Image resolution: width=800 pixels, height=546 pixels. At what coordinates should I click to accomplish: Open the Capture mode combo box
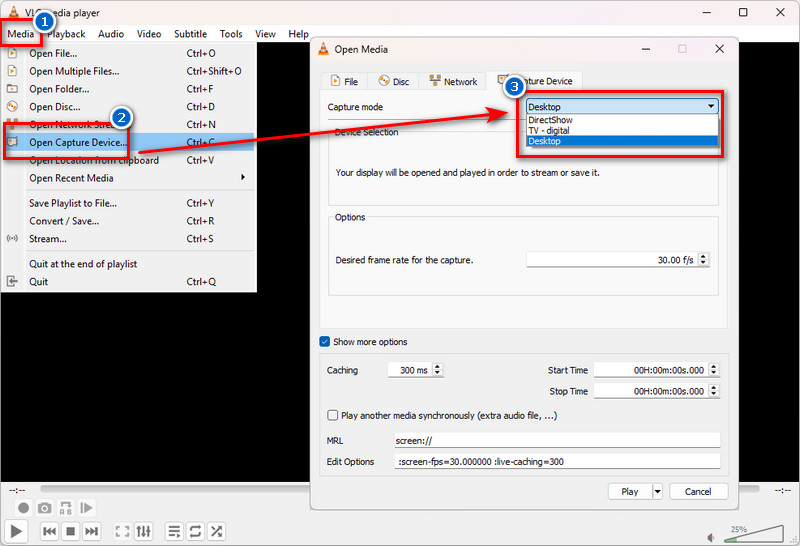[x=622, y=106]
